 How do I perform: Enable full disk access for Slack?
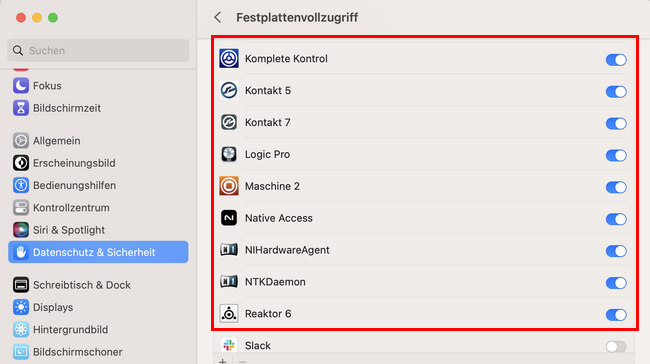coord(616,346)
